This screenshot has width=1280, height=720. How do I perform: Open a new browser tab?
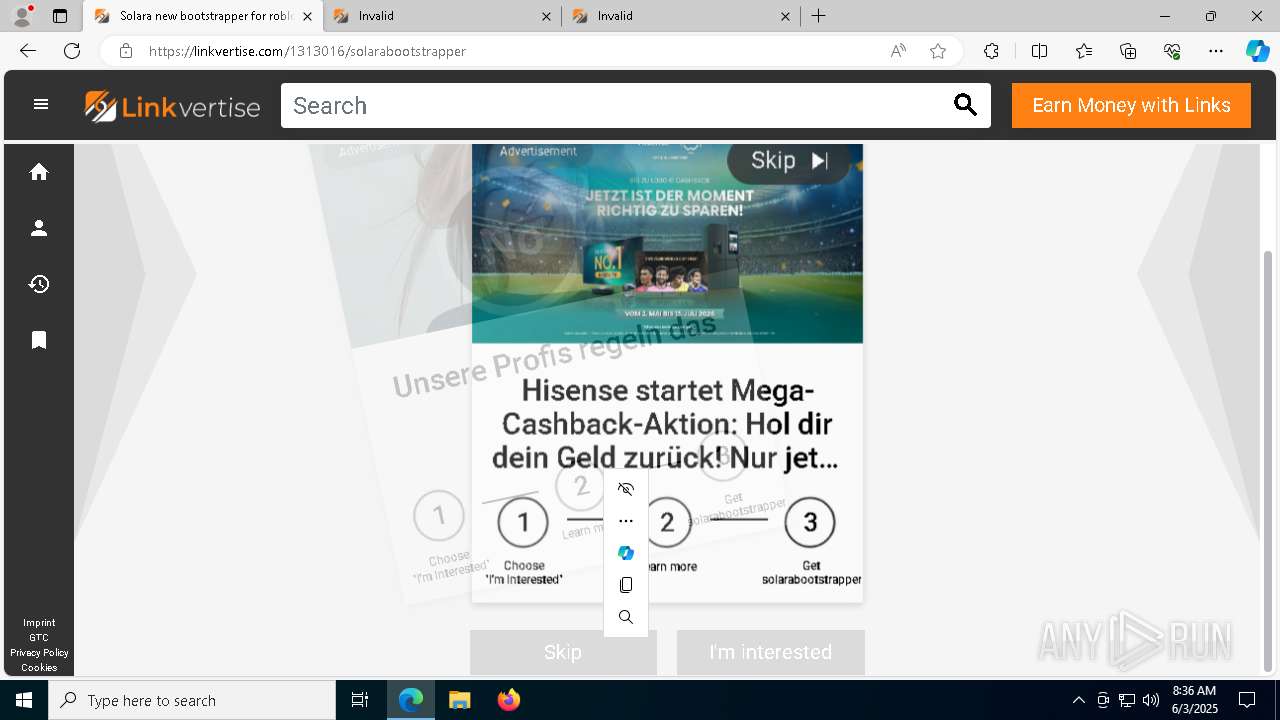point(819,16)
